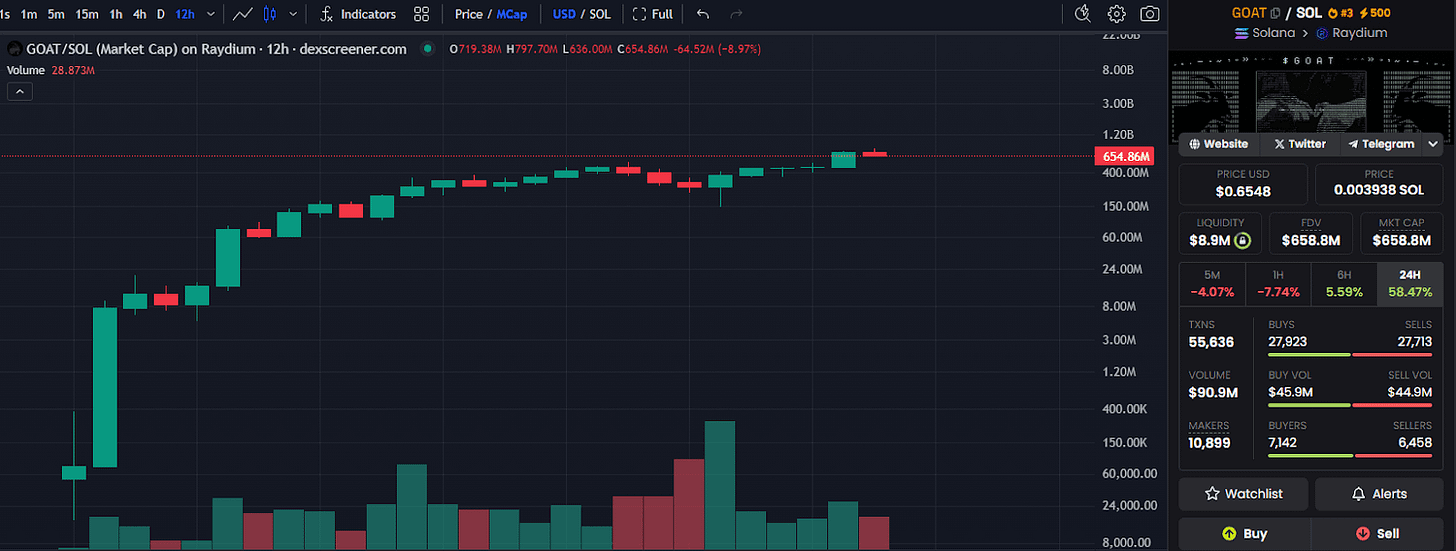Screen dimensions: 1456x551
Task: Switch chart to MCap mode
Action: [x=512, y=14]
